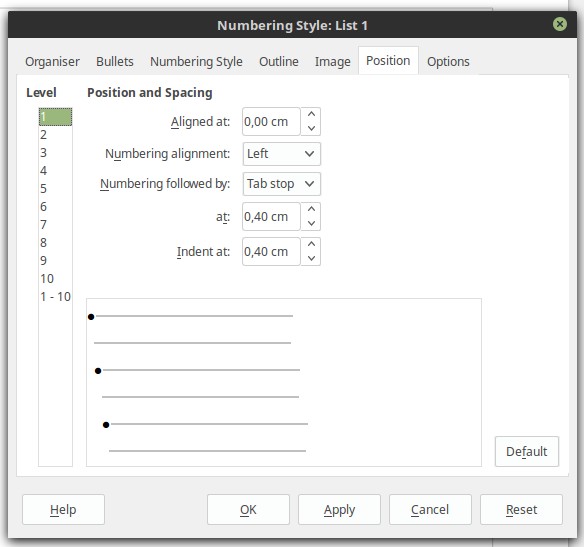Viewport: 584px width, 547px height.
Task: Close the Numbering Style dialog
Action: pos(559,25)
